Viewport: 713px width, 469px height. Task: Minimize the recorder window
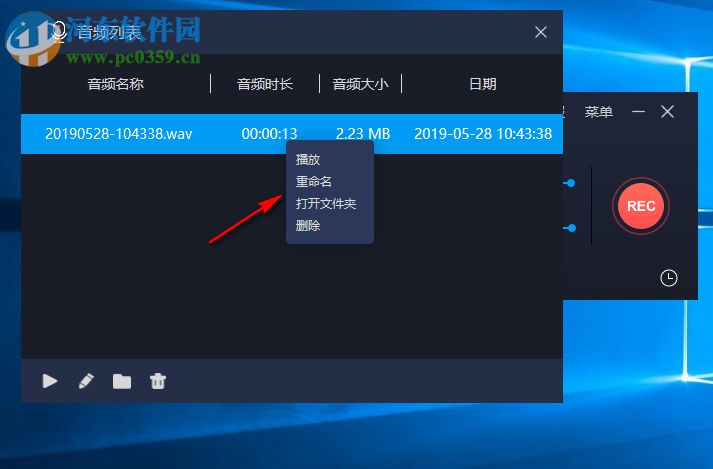click(638, 111)
